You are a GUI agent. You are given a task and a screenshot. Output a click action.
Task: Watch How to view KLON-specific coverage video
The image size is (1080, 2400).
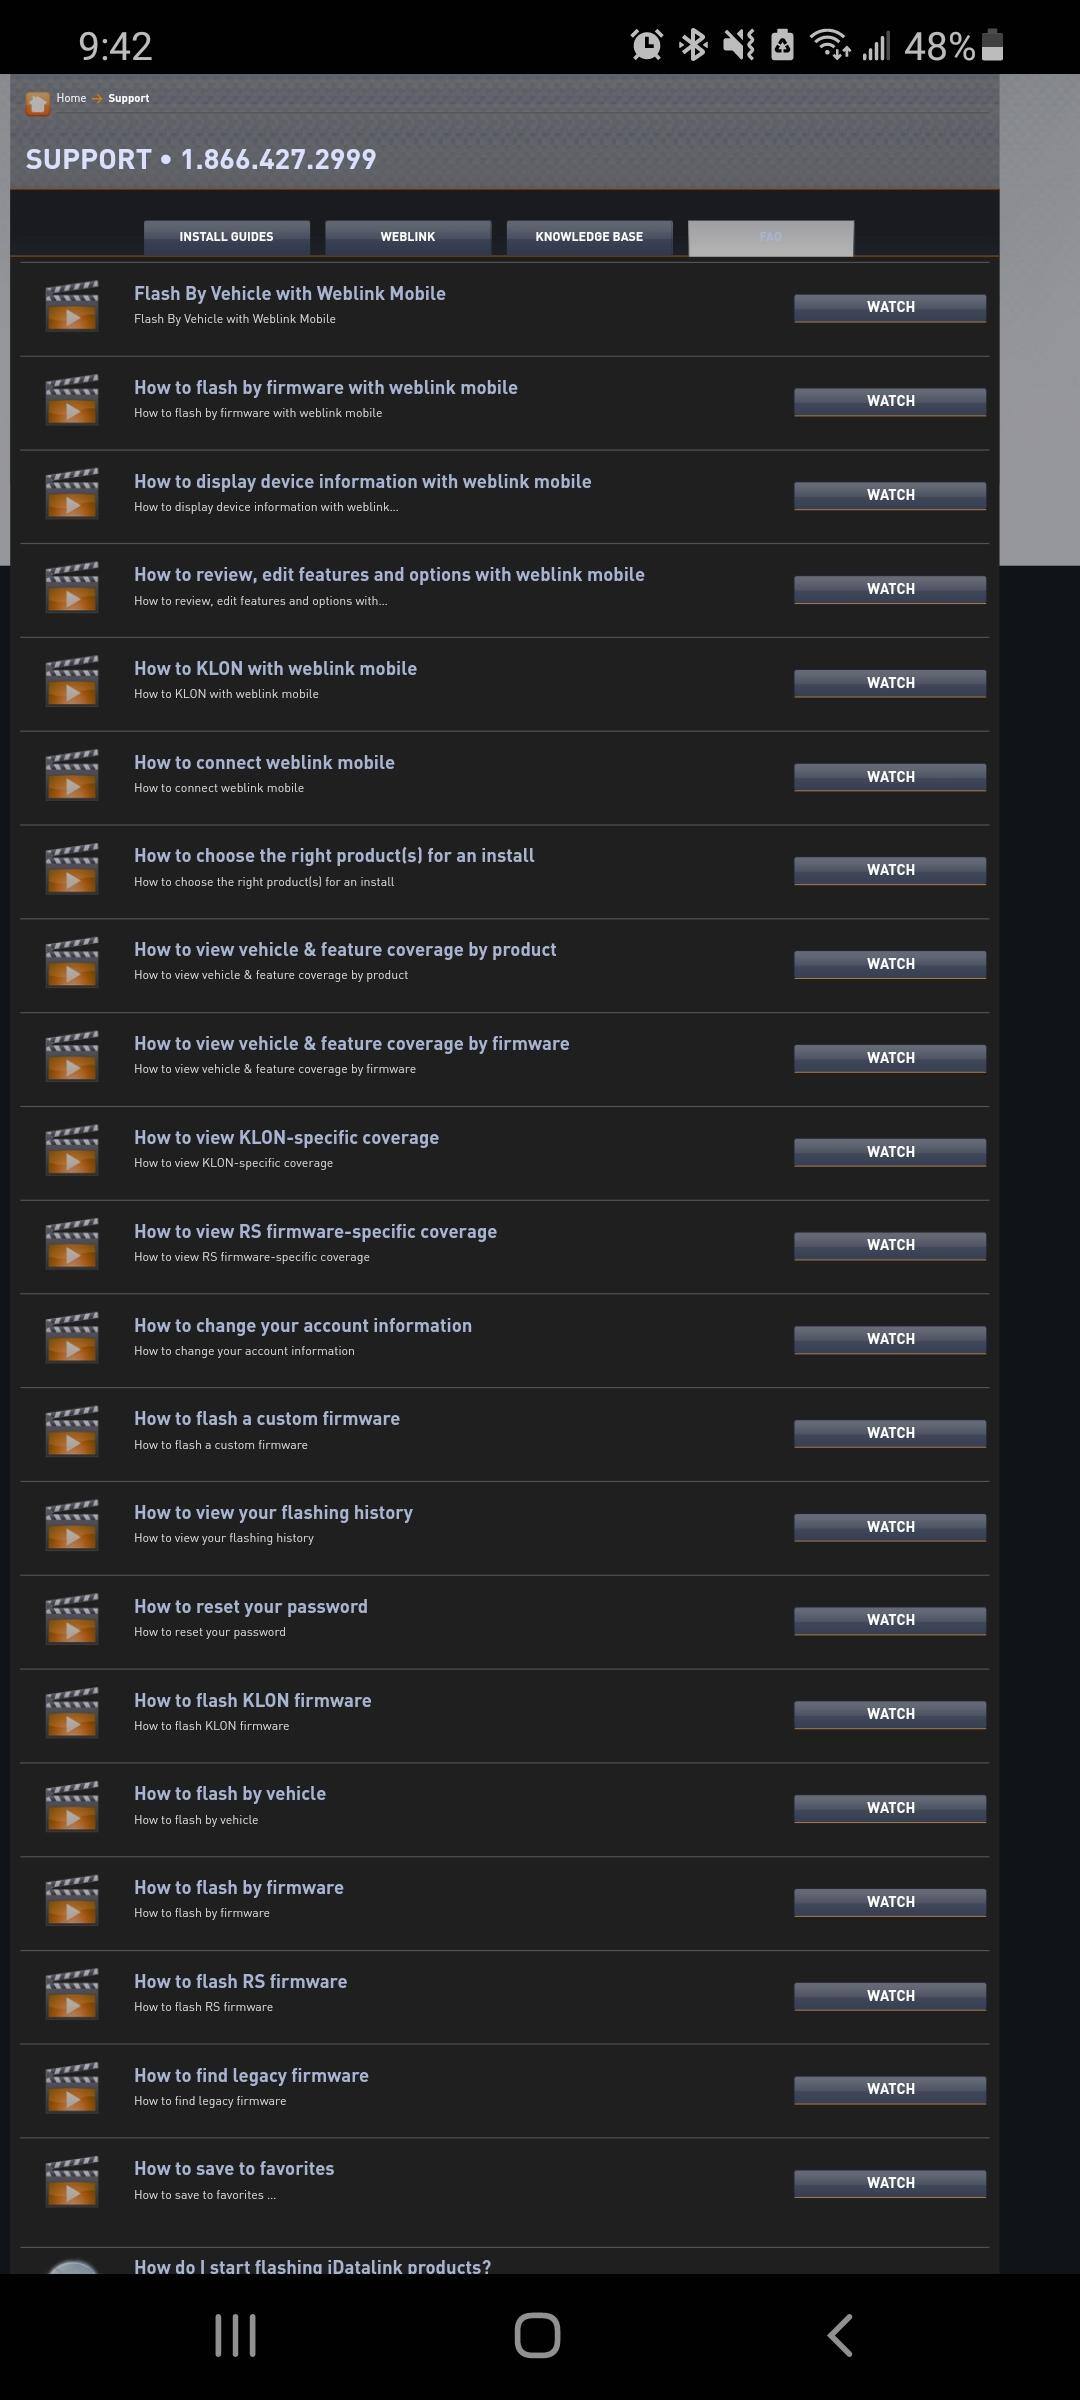tap(890, 1152)
